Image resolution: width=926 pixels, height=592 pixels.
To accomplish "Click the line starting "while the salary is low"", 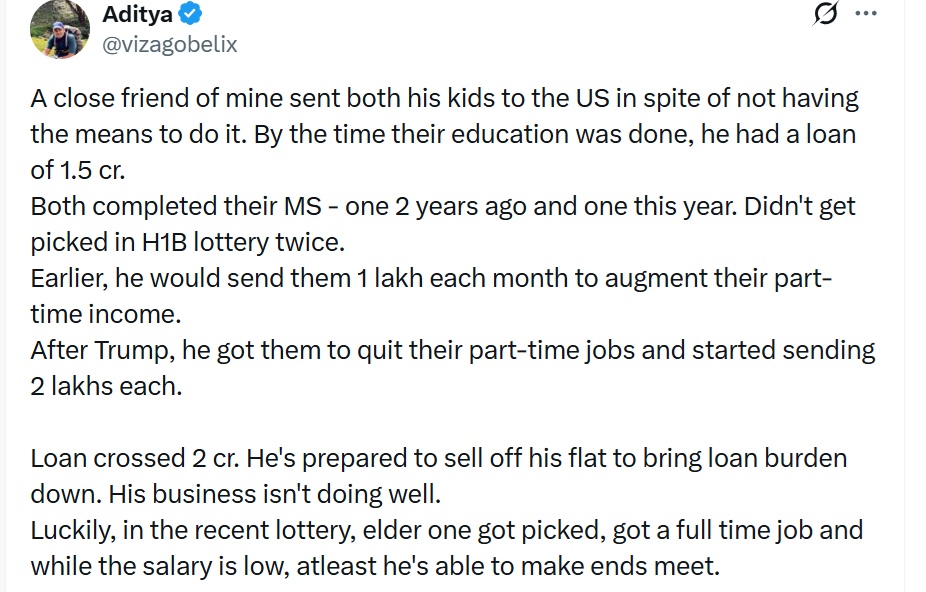I will (x=375, y=567).
